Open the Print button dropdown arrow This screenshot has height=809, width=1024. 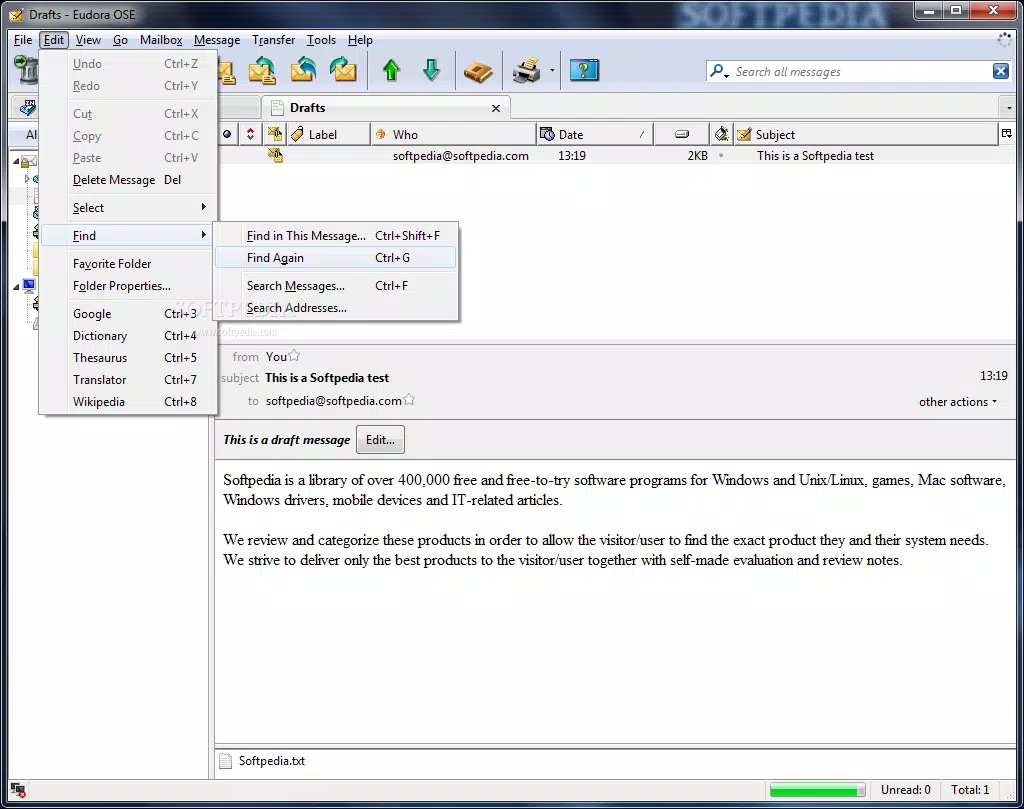(x=552, y=71)
